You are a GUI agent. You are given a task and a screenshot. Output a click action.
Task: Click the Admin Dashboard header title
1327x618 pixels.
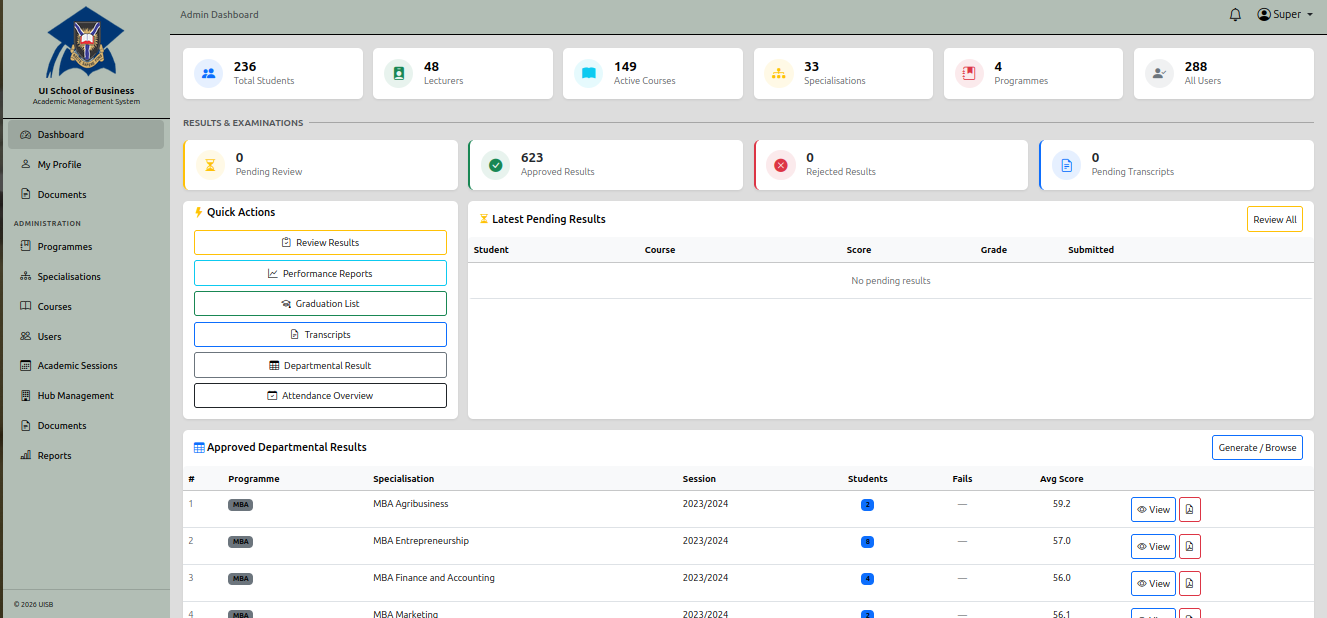click(219, 15)
